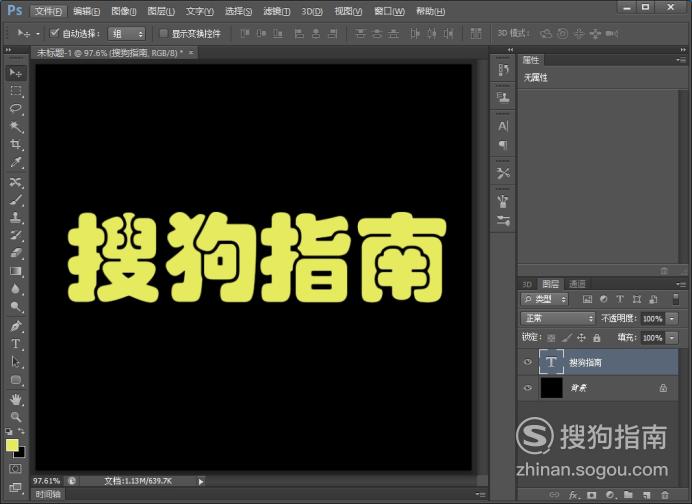Toggle lock image pixels
Image resolution: width=692 pixels, height=504 pixels.
567,338
